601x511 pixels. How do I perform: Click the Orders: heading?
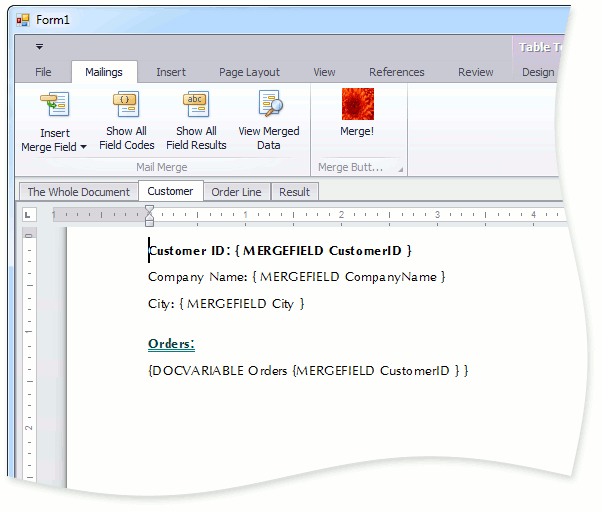pyautogui.click(x=171, y=344)
